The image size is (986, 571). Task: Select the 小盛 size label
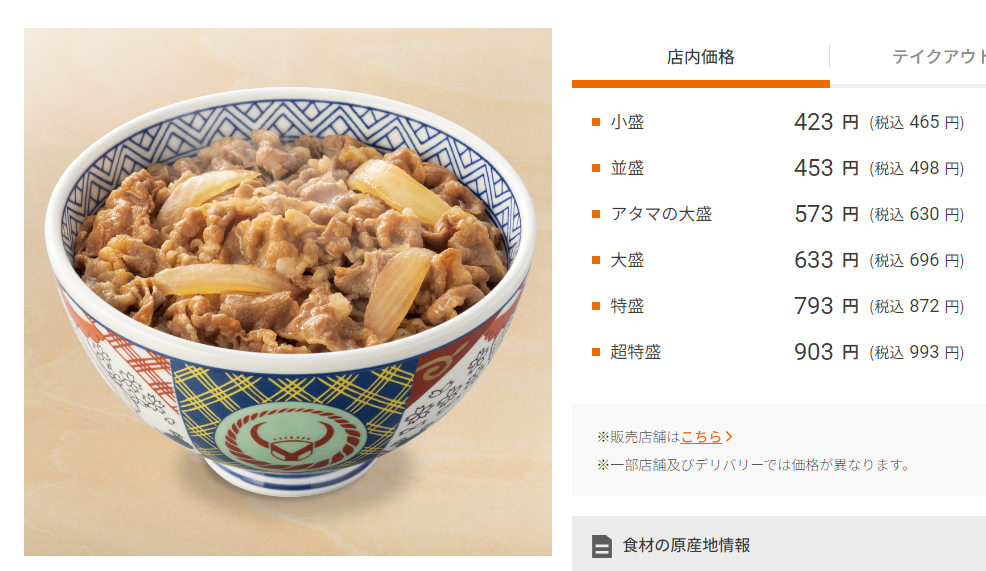pyautogui.click(x=627, y=122)
